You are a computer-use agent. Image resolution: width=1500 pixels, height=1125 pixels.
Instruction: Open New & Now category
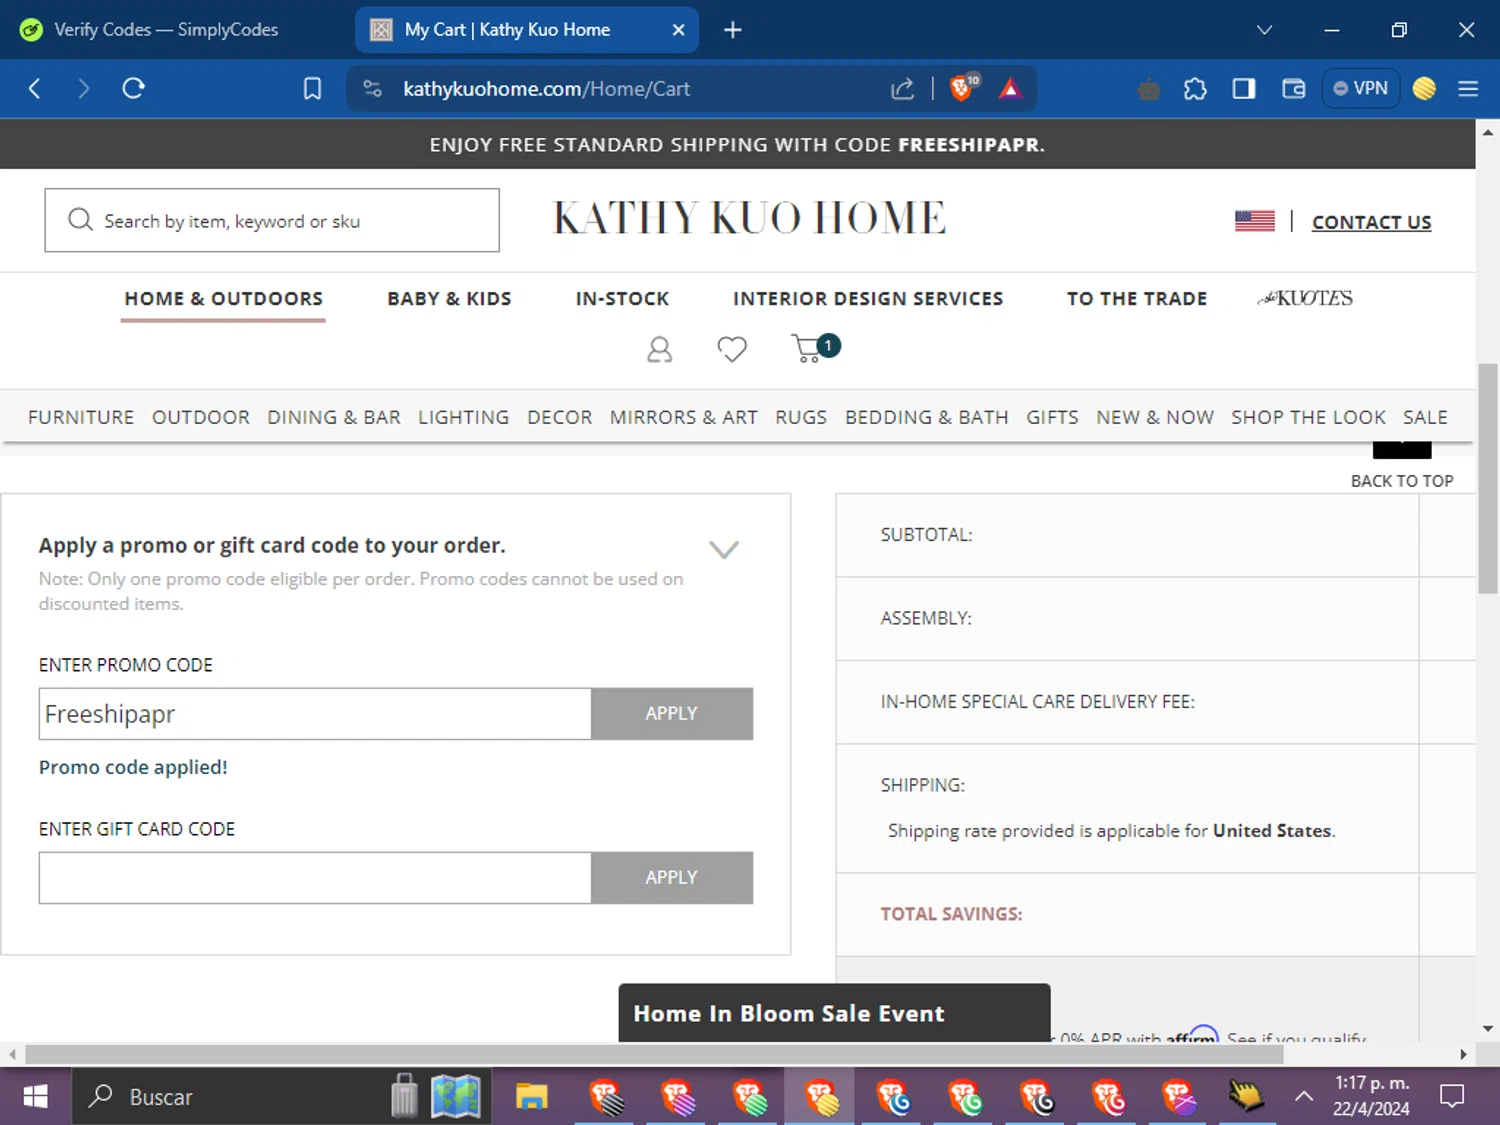click(1154, 417)
